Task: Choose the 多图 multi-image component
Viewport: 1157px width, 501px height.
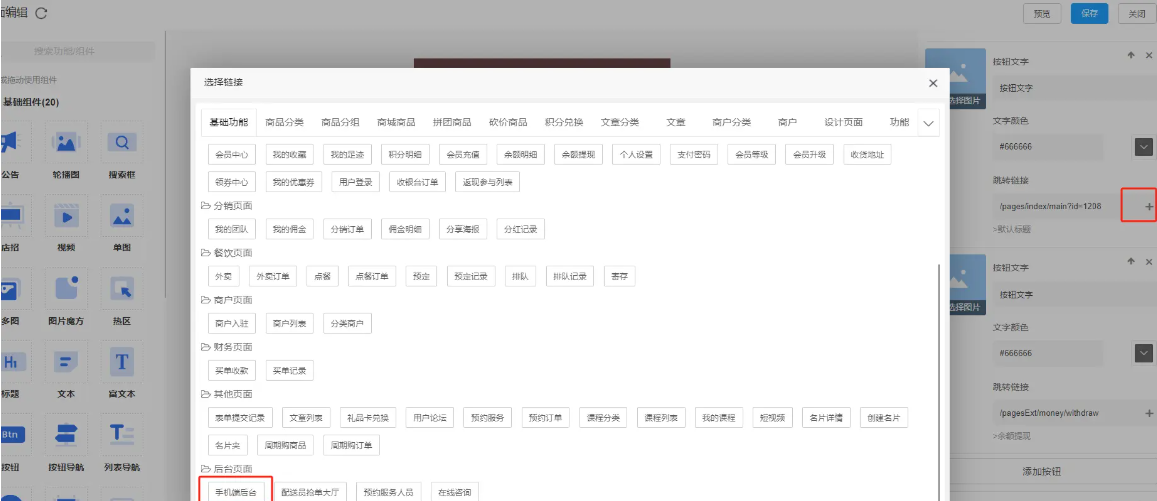Action: point(13,288)
